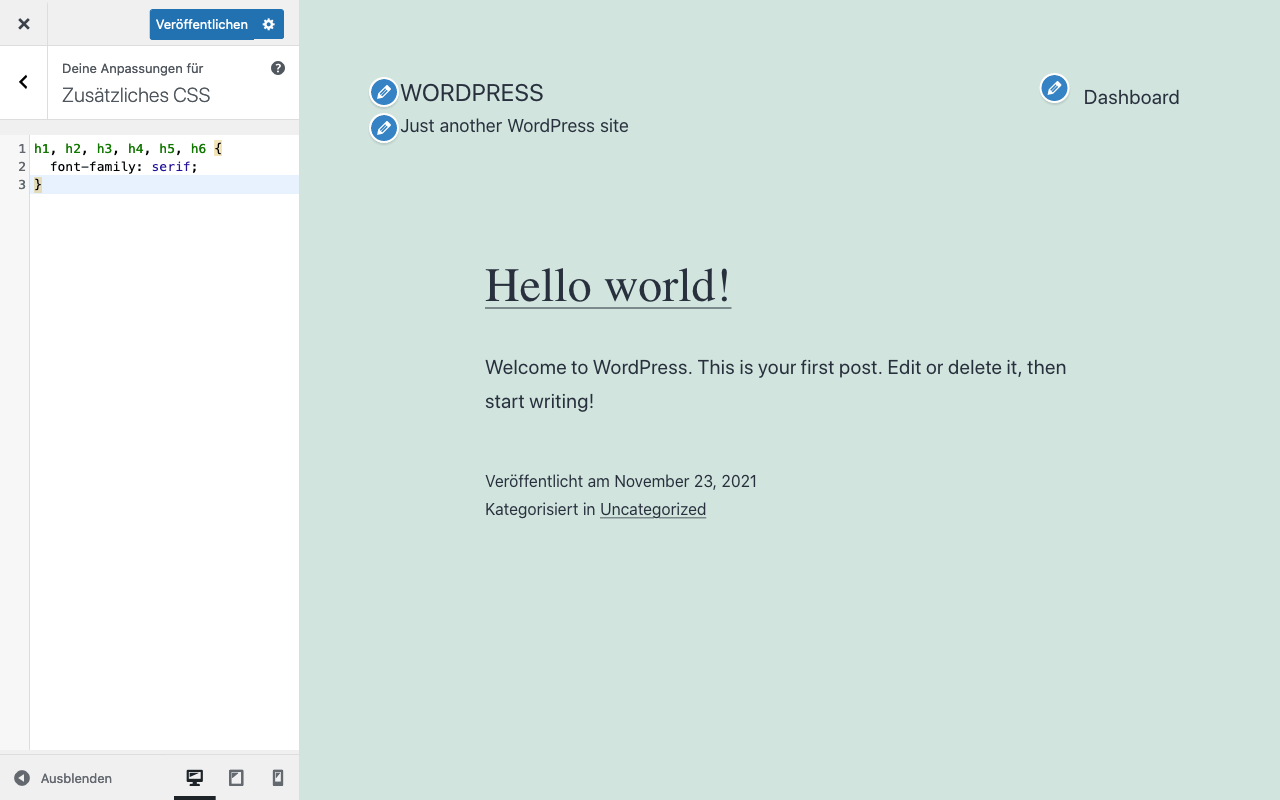Open the Hello world! post title
1280x800 pixels.
pos(608,285)
